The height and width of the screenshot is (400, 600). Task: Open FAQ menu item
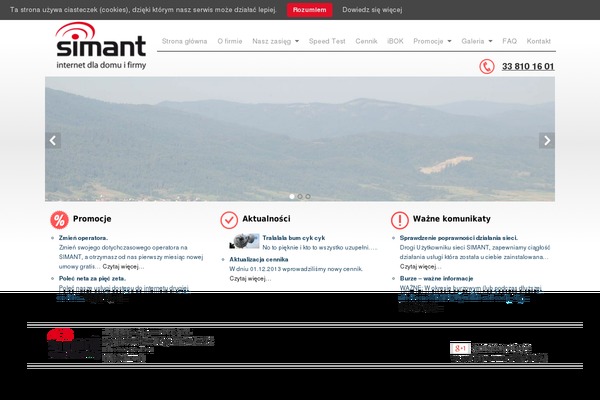click(x=509, y=41)
